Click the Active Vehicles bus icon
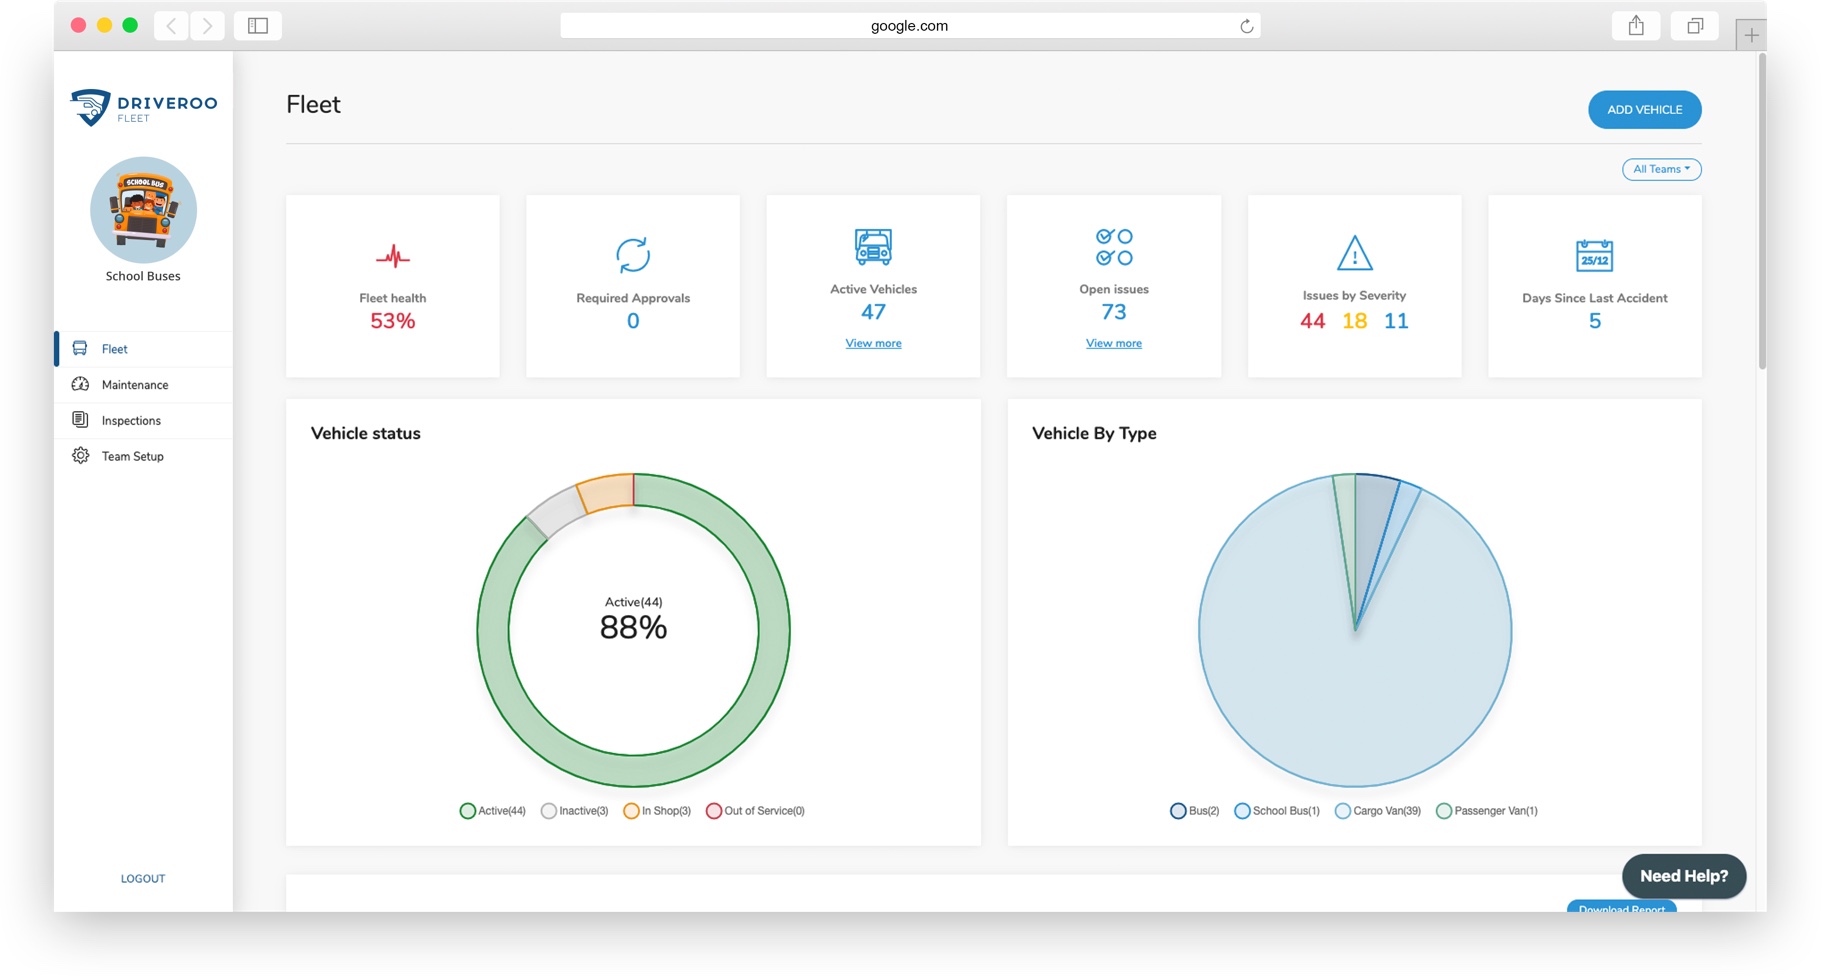This screenshot has width=1822, height=976. pos(872,246)
